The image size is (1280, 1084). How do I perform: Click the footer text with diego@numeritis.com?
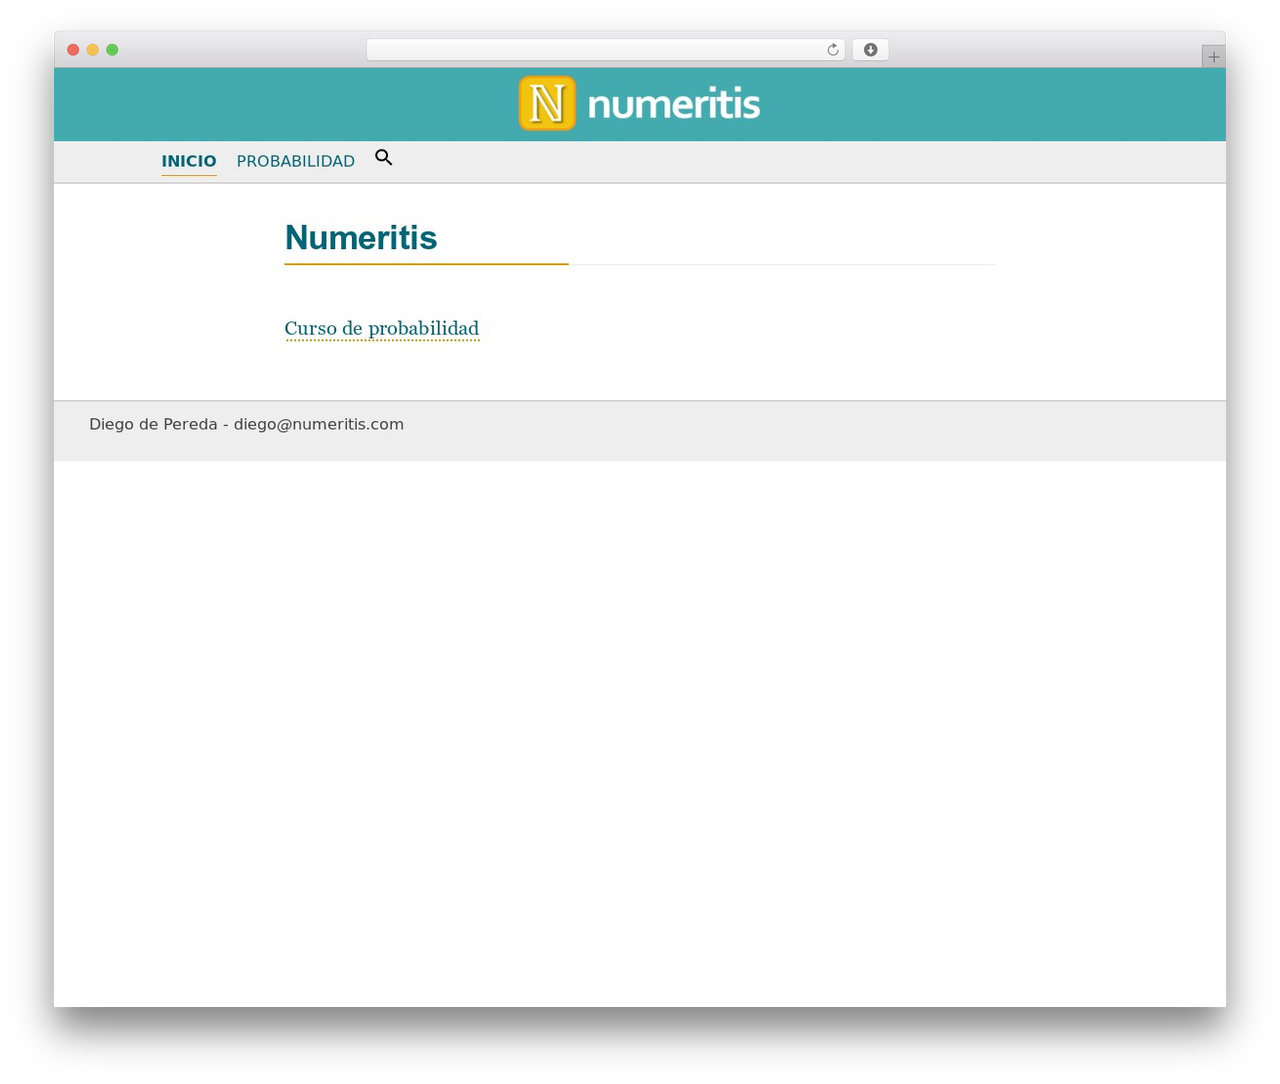point(246,424)
